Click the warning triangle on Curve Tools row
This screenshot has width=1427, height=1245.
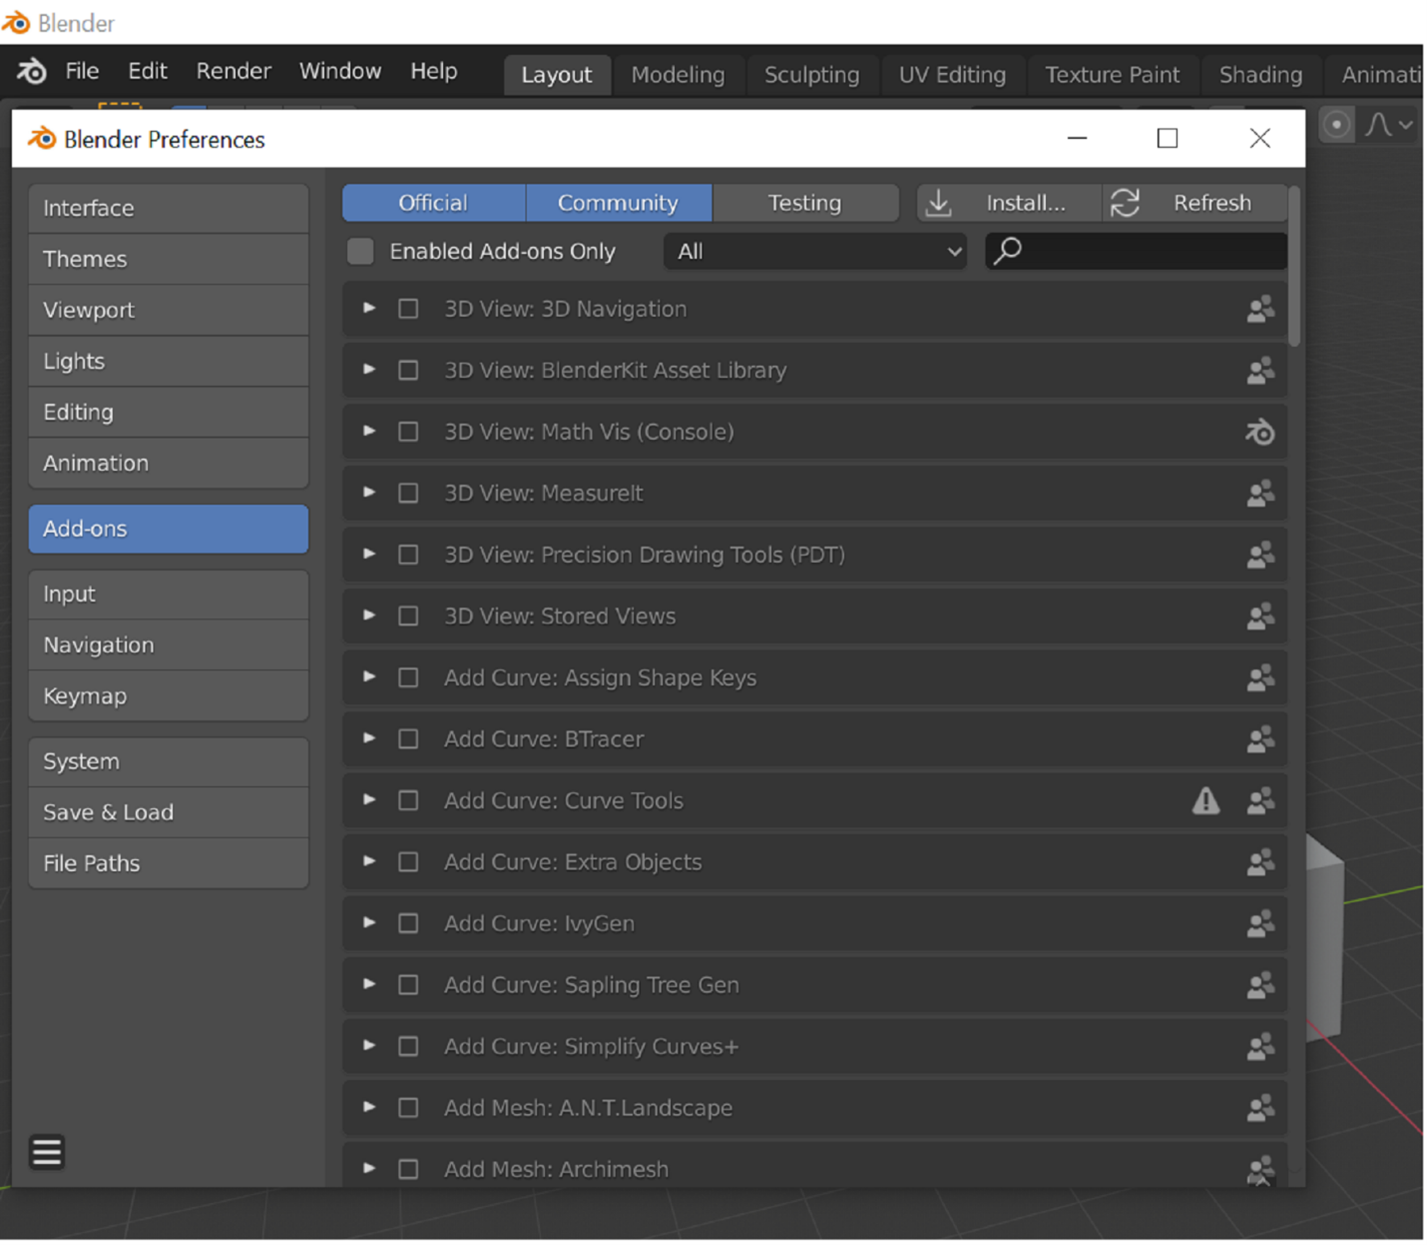(x=1206, y=801)
